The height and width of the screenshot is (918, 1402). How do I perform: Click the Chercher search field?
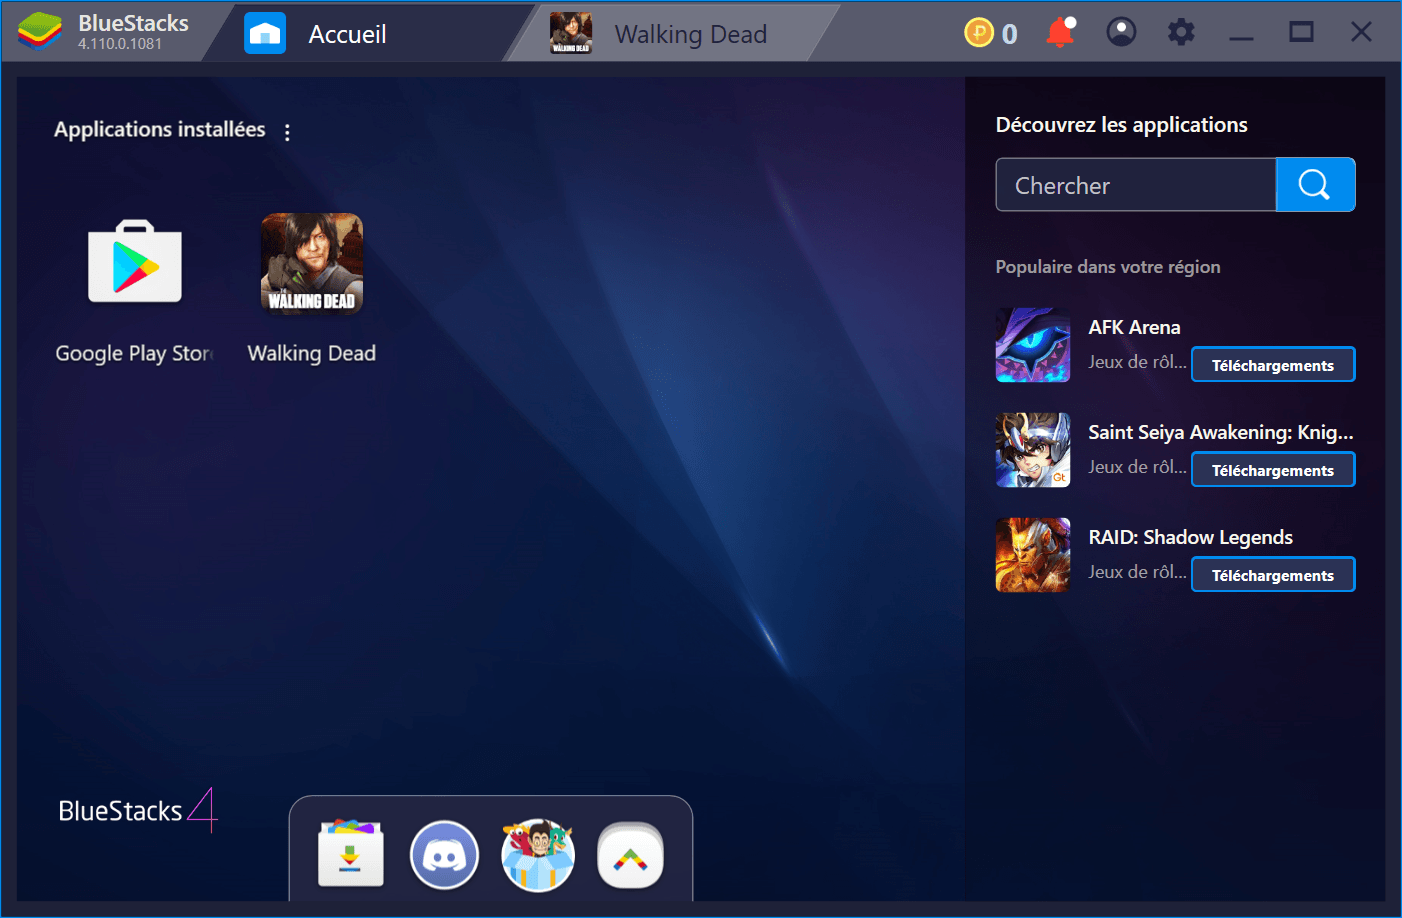(x=1136, y=185)
